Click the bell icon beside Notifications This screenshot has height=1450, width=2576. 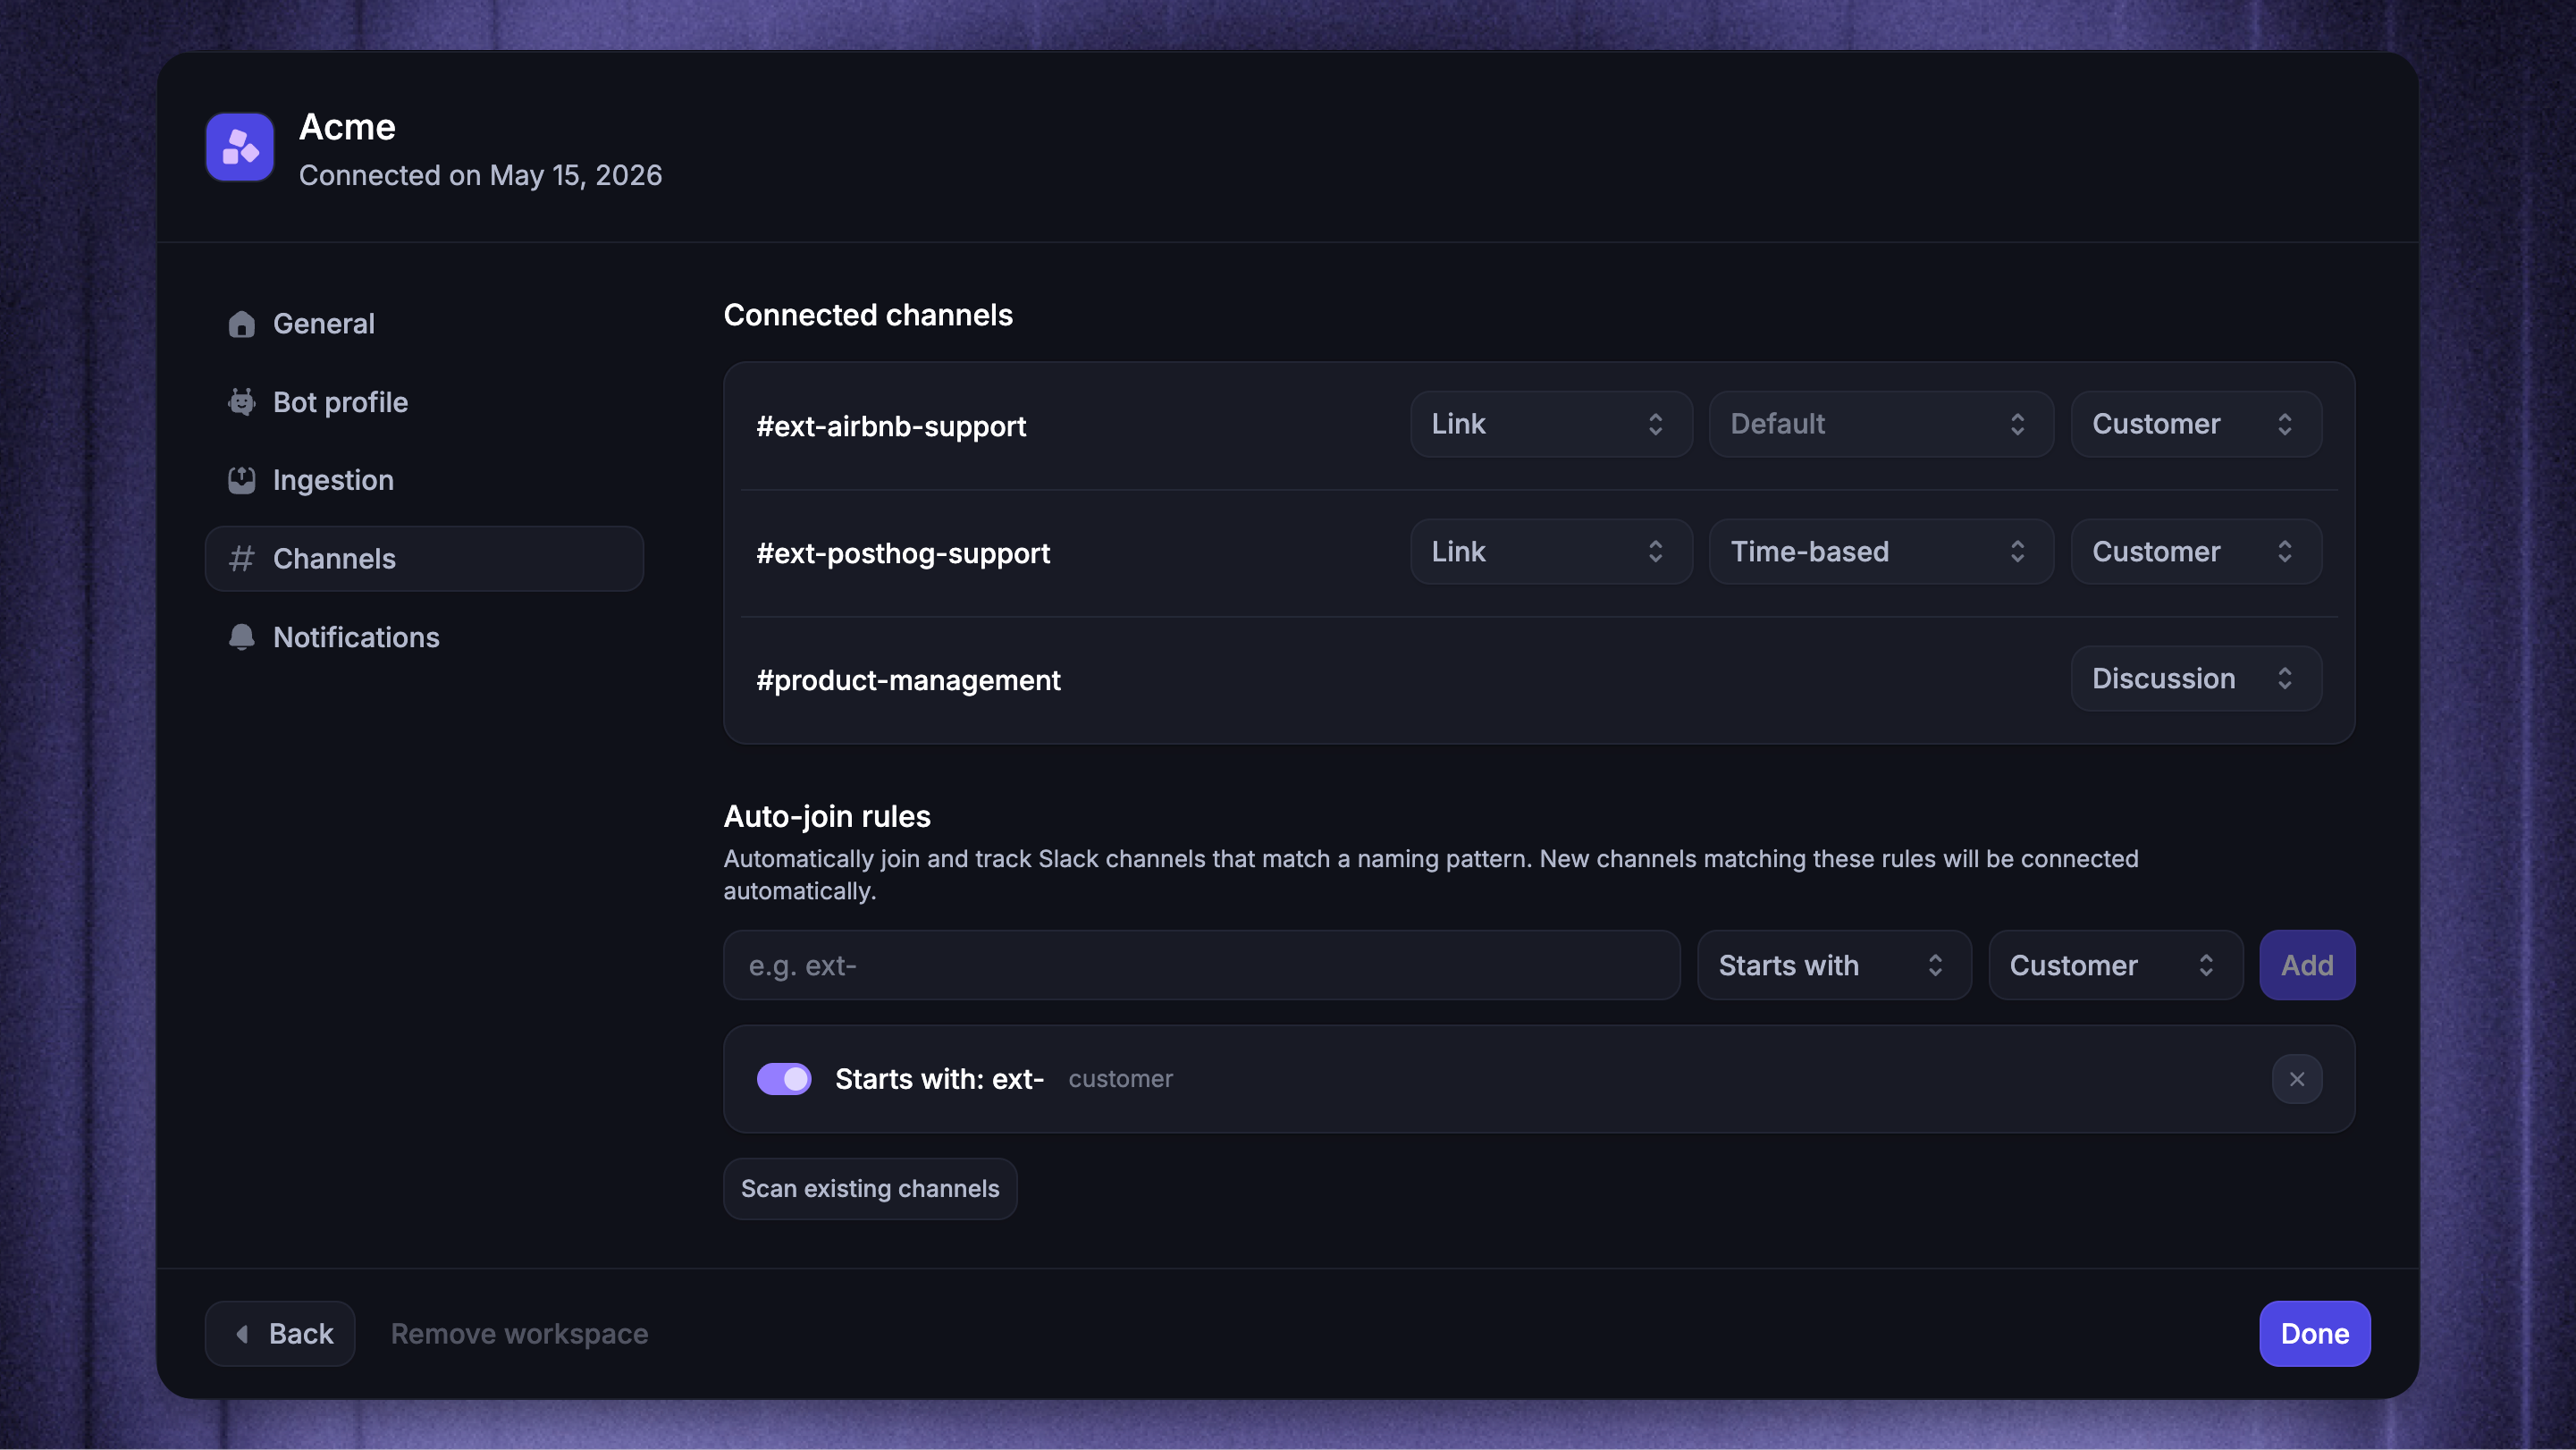tap(241, 637)
